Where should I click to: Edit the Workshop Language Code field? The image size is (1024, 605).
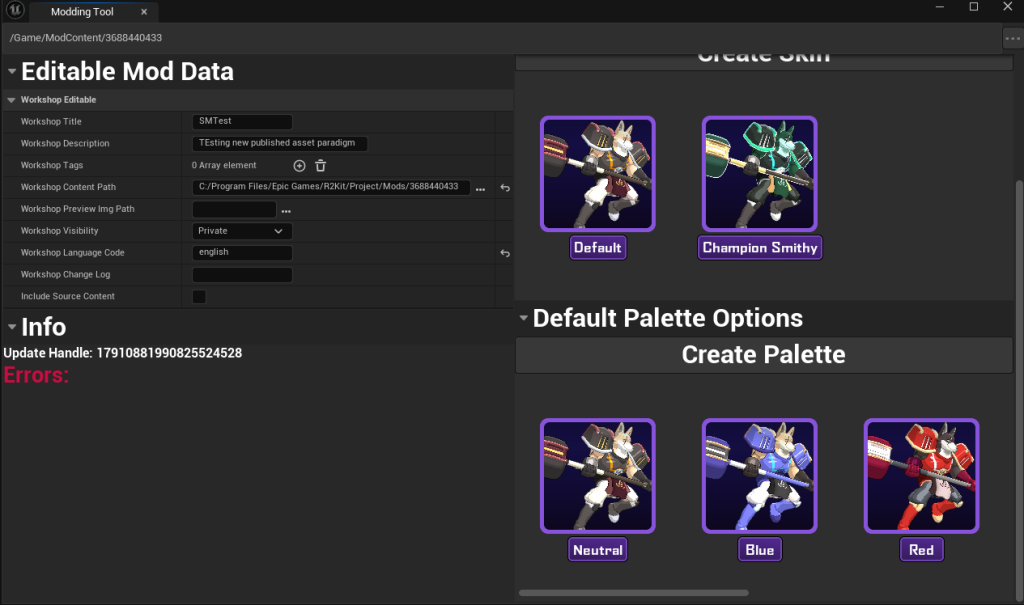click(242, 252)
